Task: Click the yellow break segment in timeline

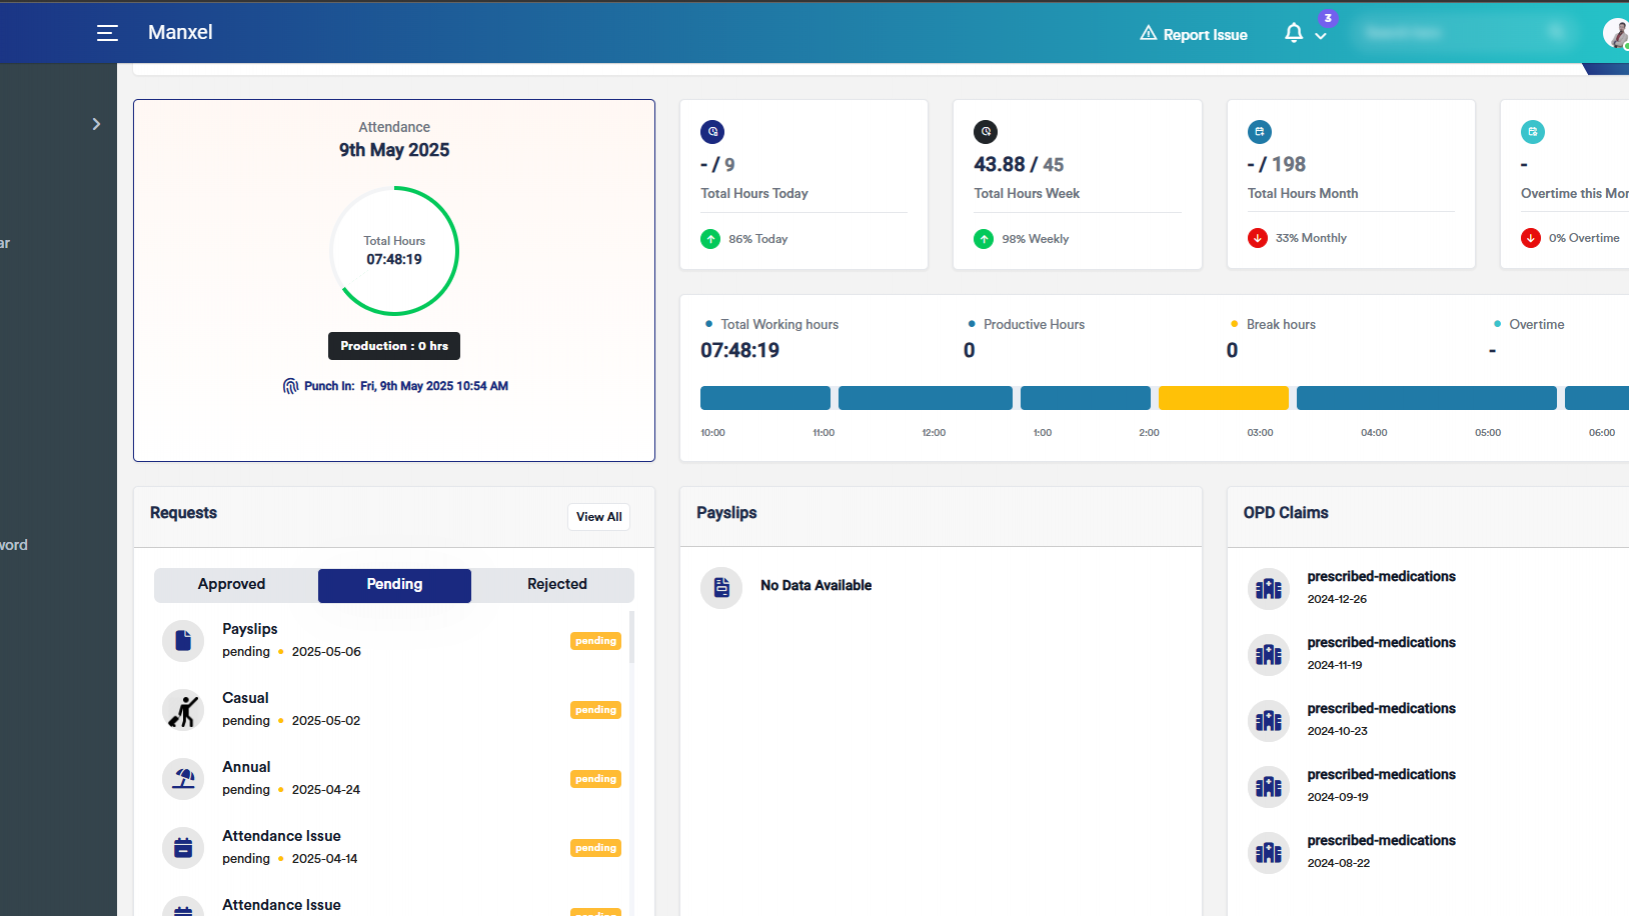Action: point(1223,398)
